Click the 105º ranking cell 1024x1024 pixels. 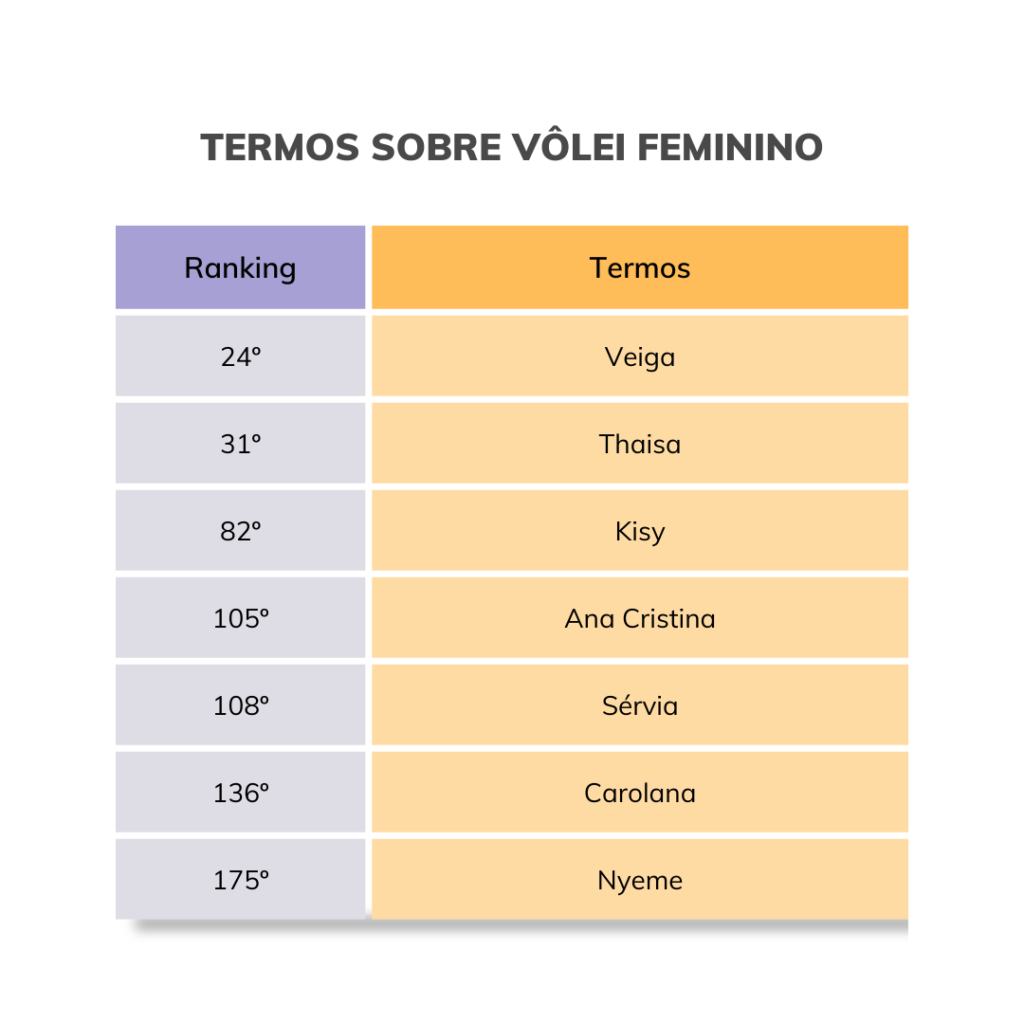point(240,619)
